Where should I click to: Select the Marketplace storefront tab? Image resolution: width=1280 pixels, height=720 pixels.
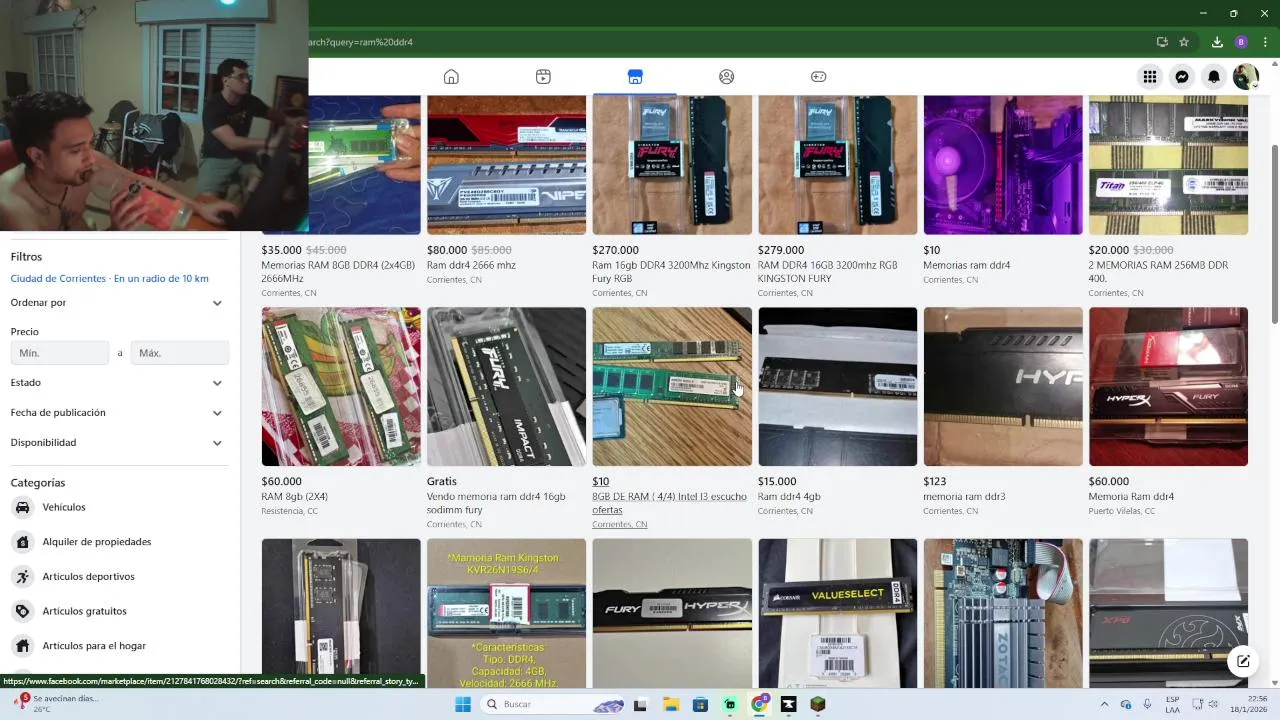point(635,77)
